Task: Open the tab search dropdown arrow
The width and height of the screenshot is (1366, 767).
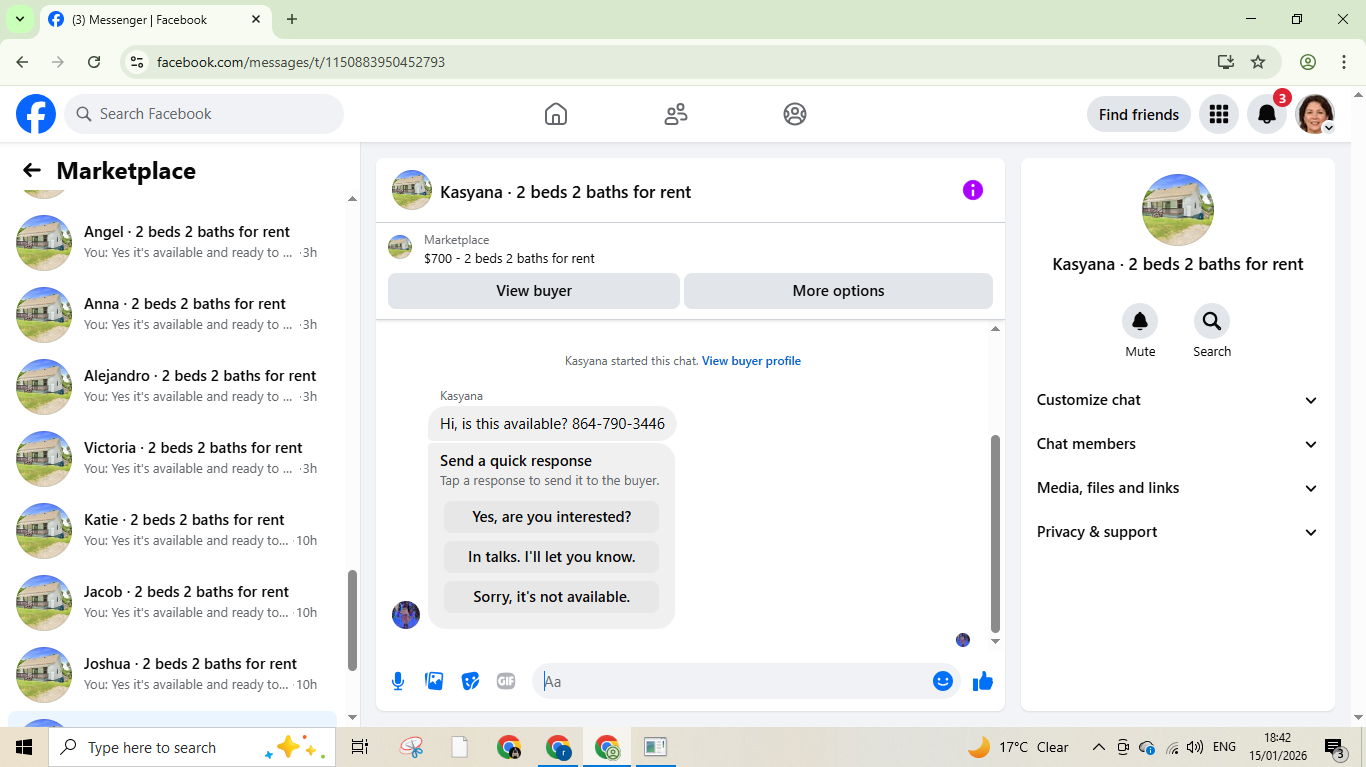Action: point(19,19)
